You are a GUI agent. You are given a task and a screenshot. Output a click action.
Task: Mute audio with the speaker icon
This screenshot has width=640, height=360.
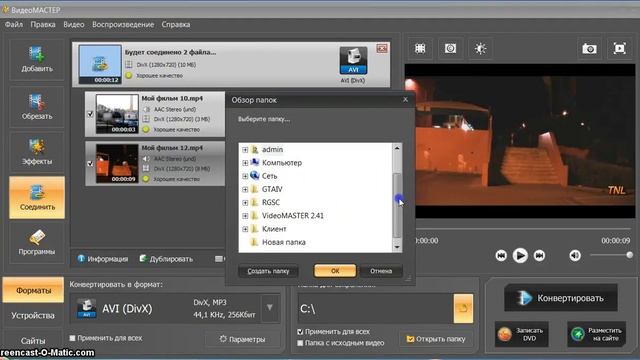click(575, 256)
